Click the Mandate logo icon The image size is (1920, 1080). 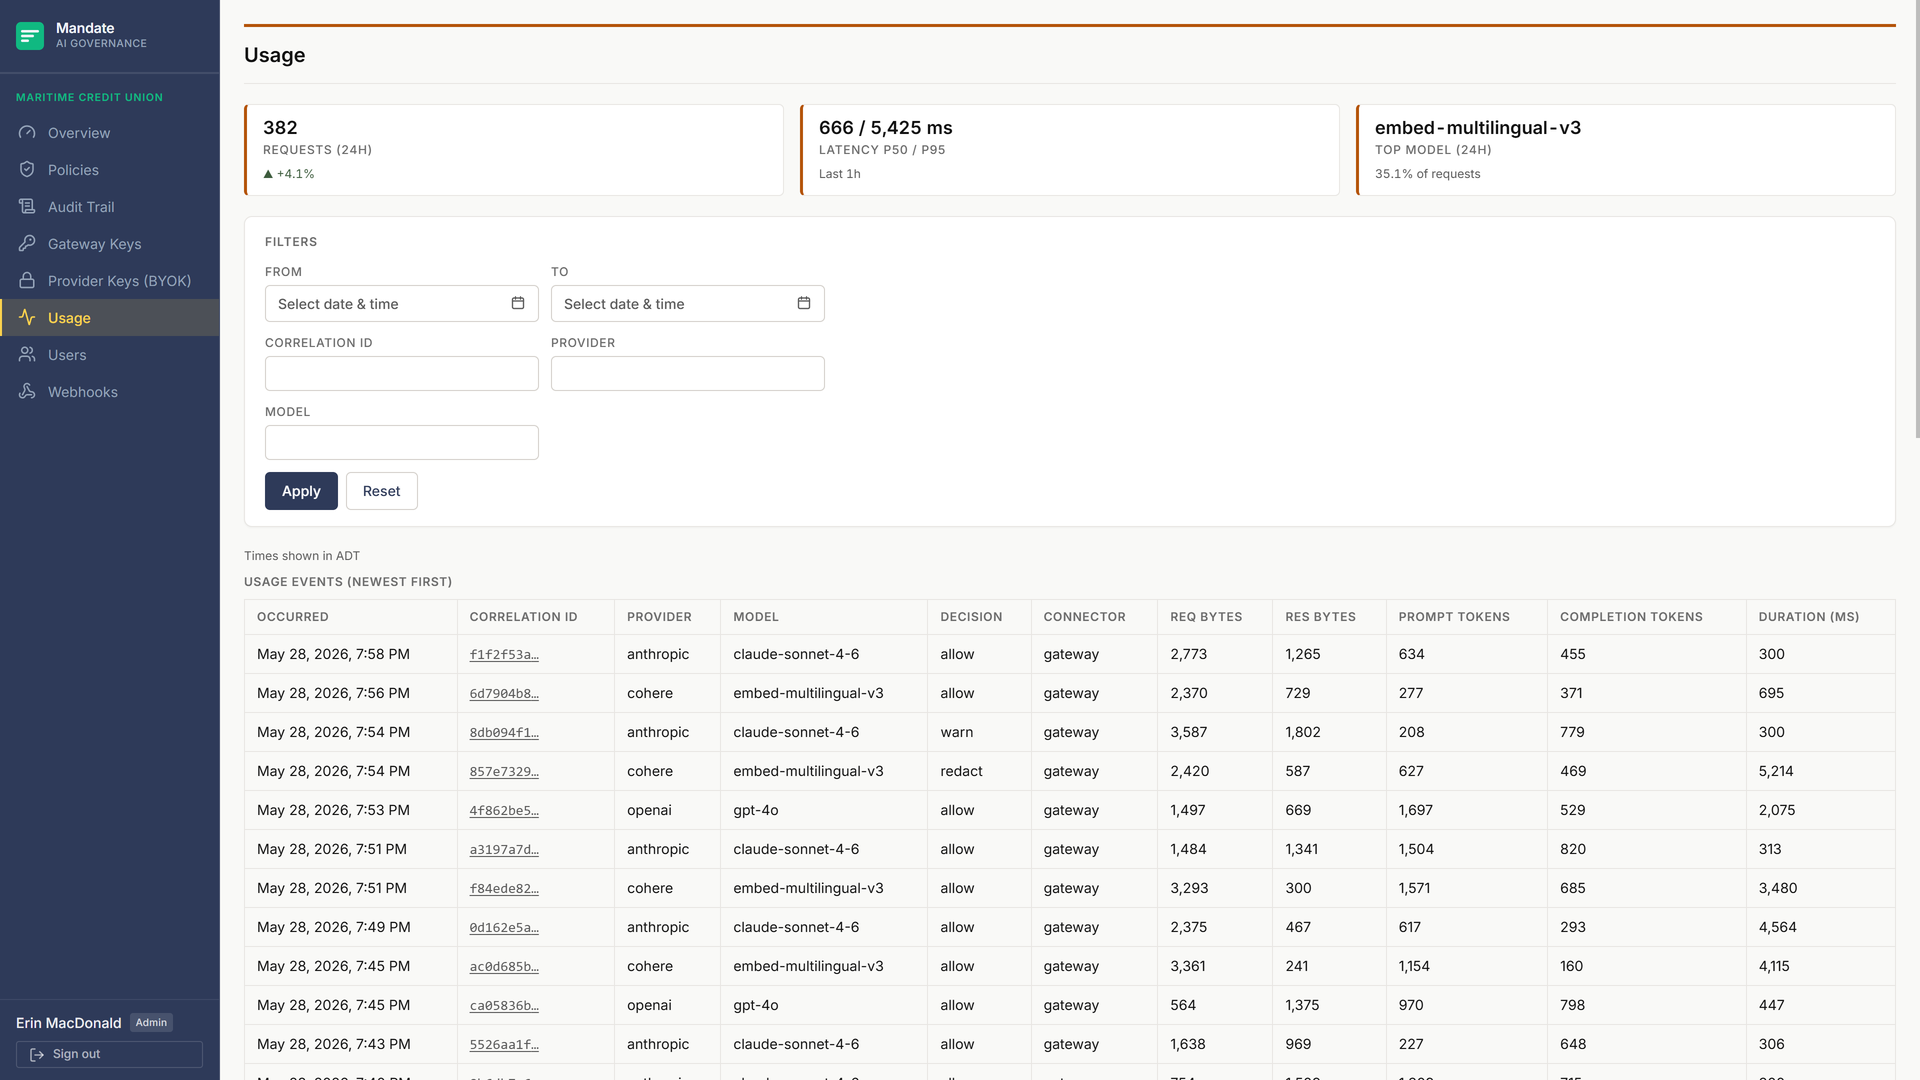[30, 36]
